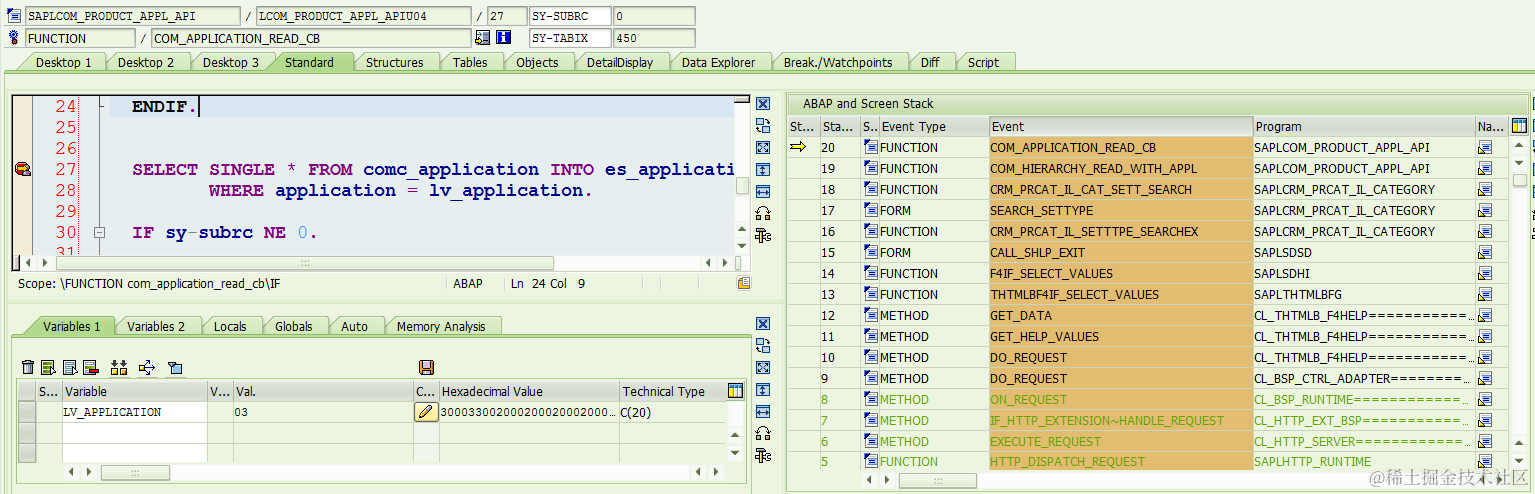1535x494 pixels.
Task: Navigate via icon in COM_APPLICATION_READ_CB row
Action: (x=1485, y=147)
